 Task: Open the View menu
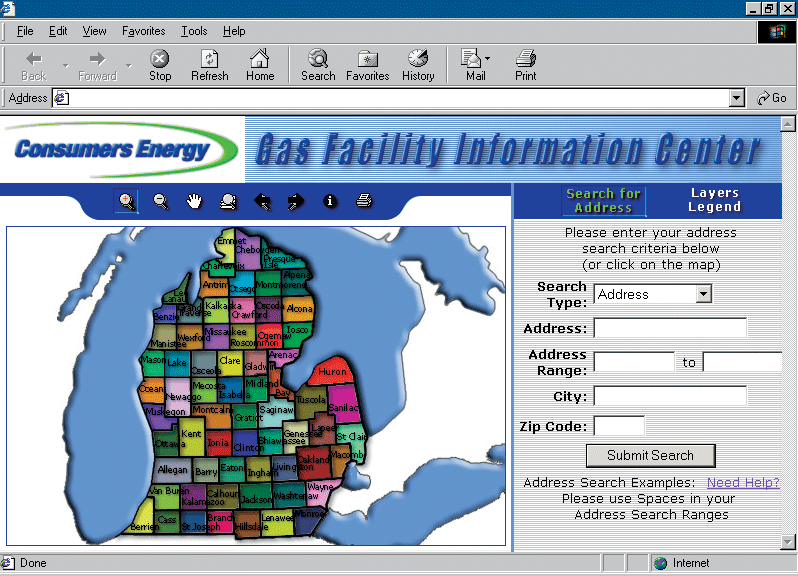pos(95,31)
